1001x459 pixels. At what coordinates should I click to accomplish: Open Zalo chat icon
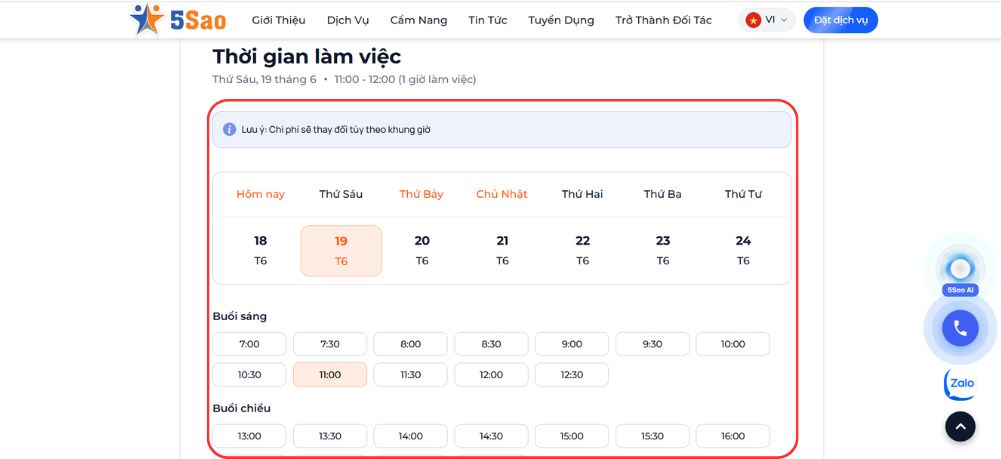960,384
